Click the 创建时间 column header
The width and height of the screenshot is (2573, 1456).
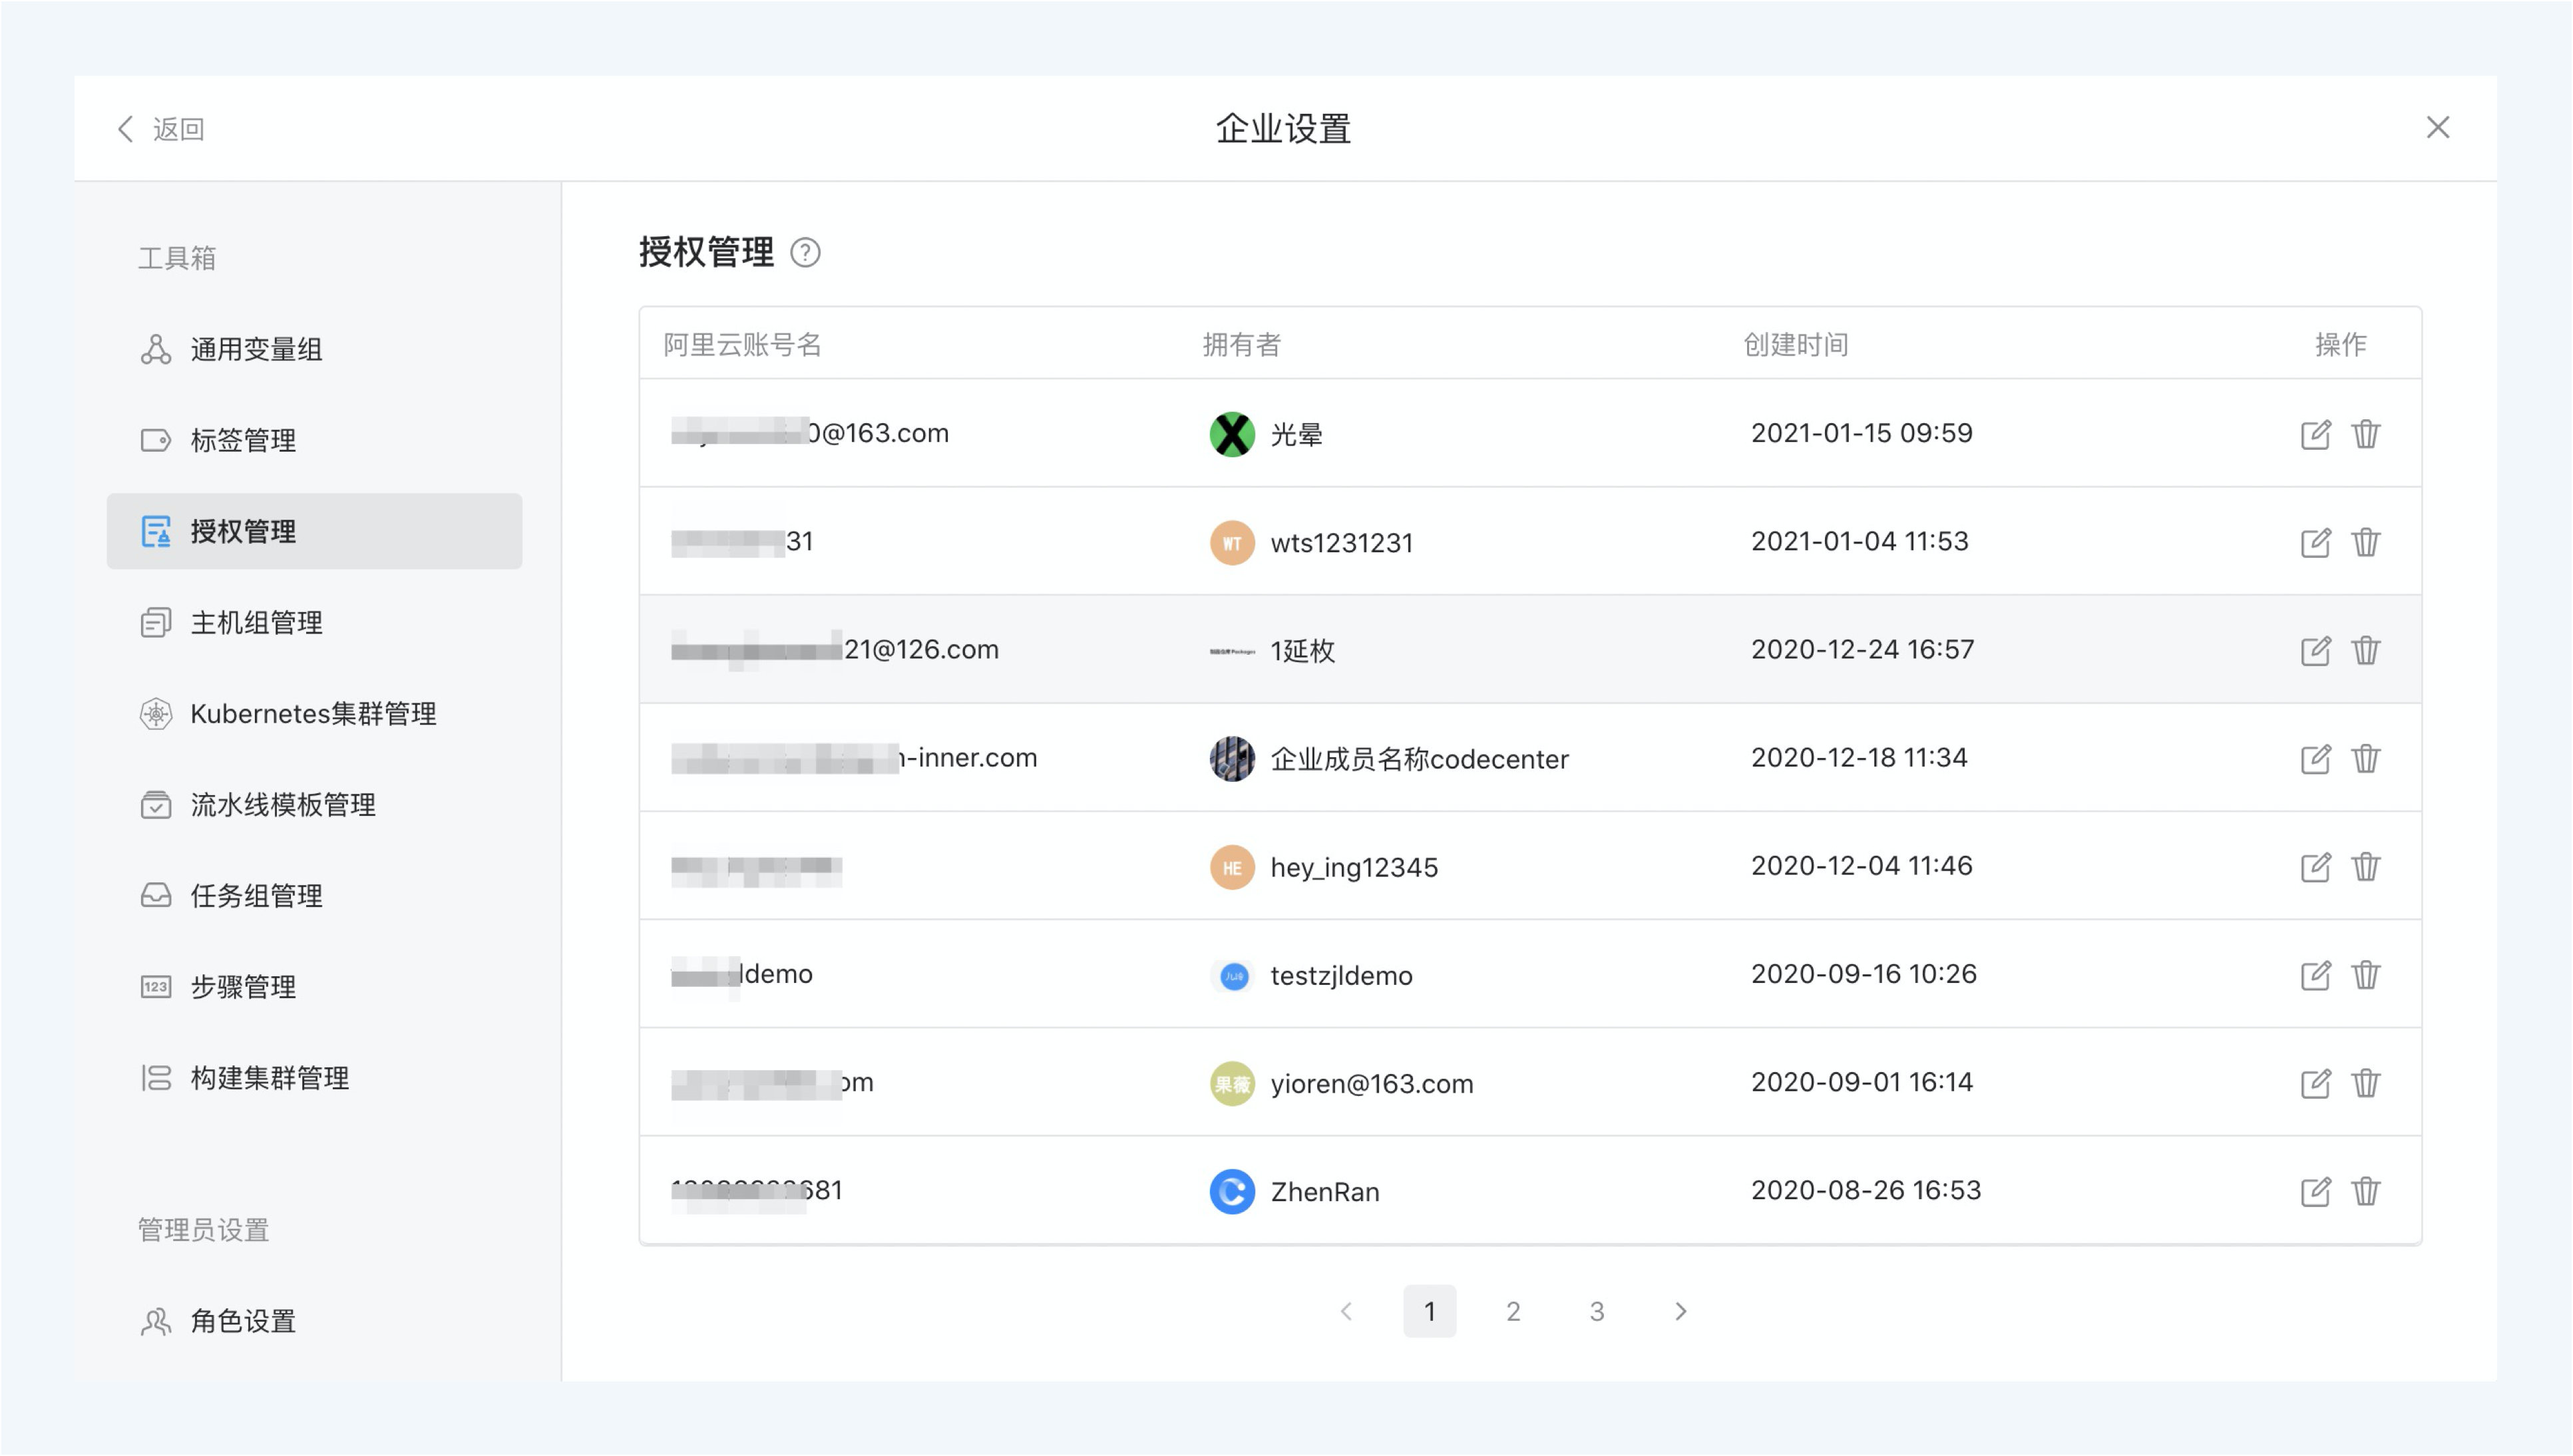pos(1796,345)
